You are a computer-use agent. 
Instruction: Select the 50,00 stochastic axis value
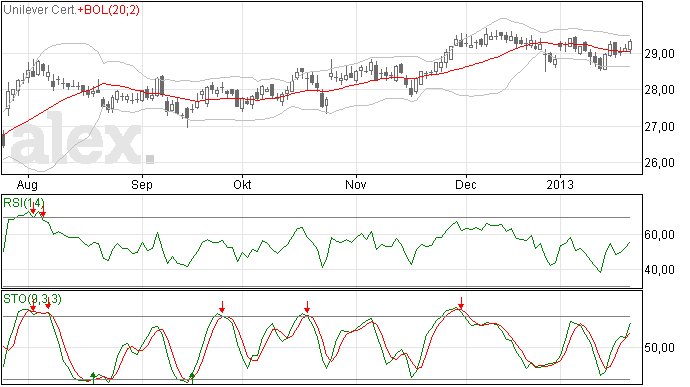pos(659,348)
